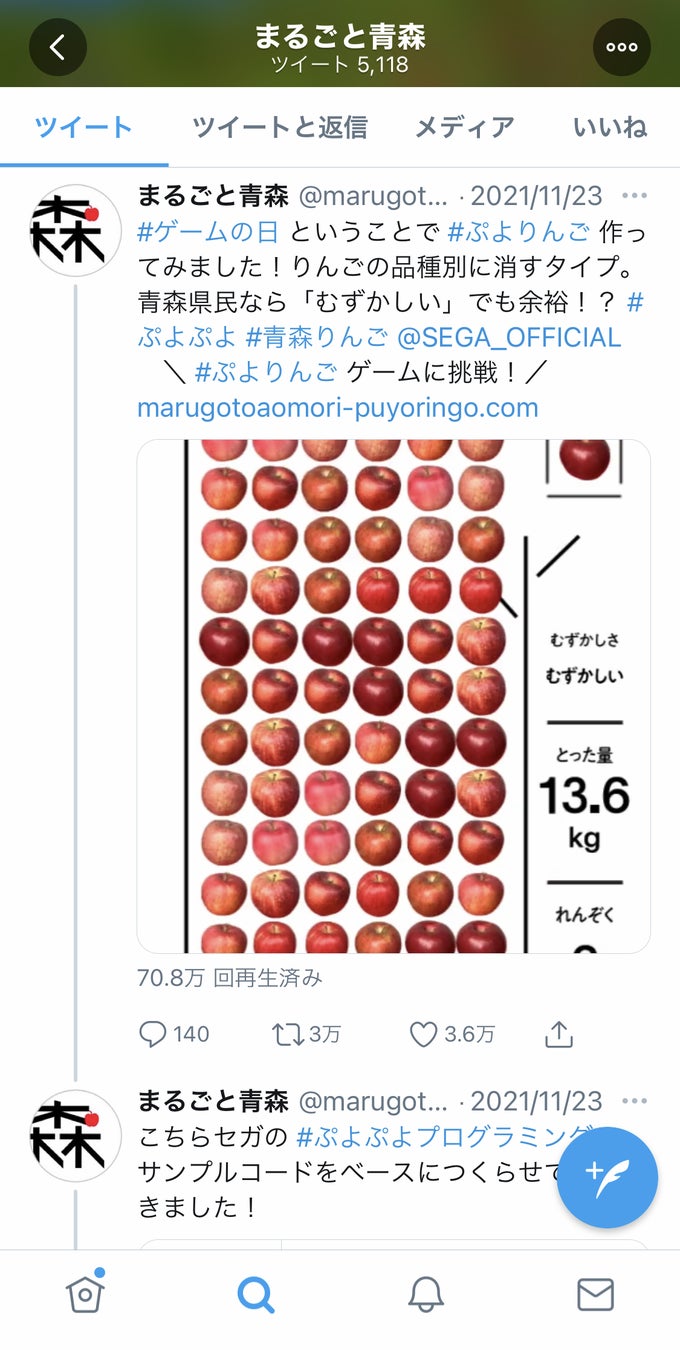Like the tweet with 3.6万 likes
680x1350 pixels.
(424, 1034)
